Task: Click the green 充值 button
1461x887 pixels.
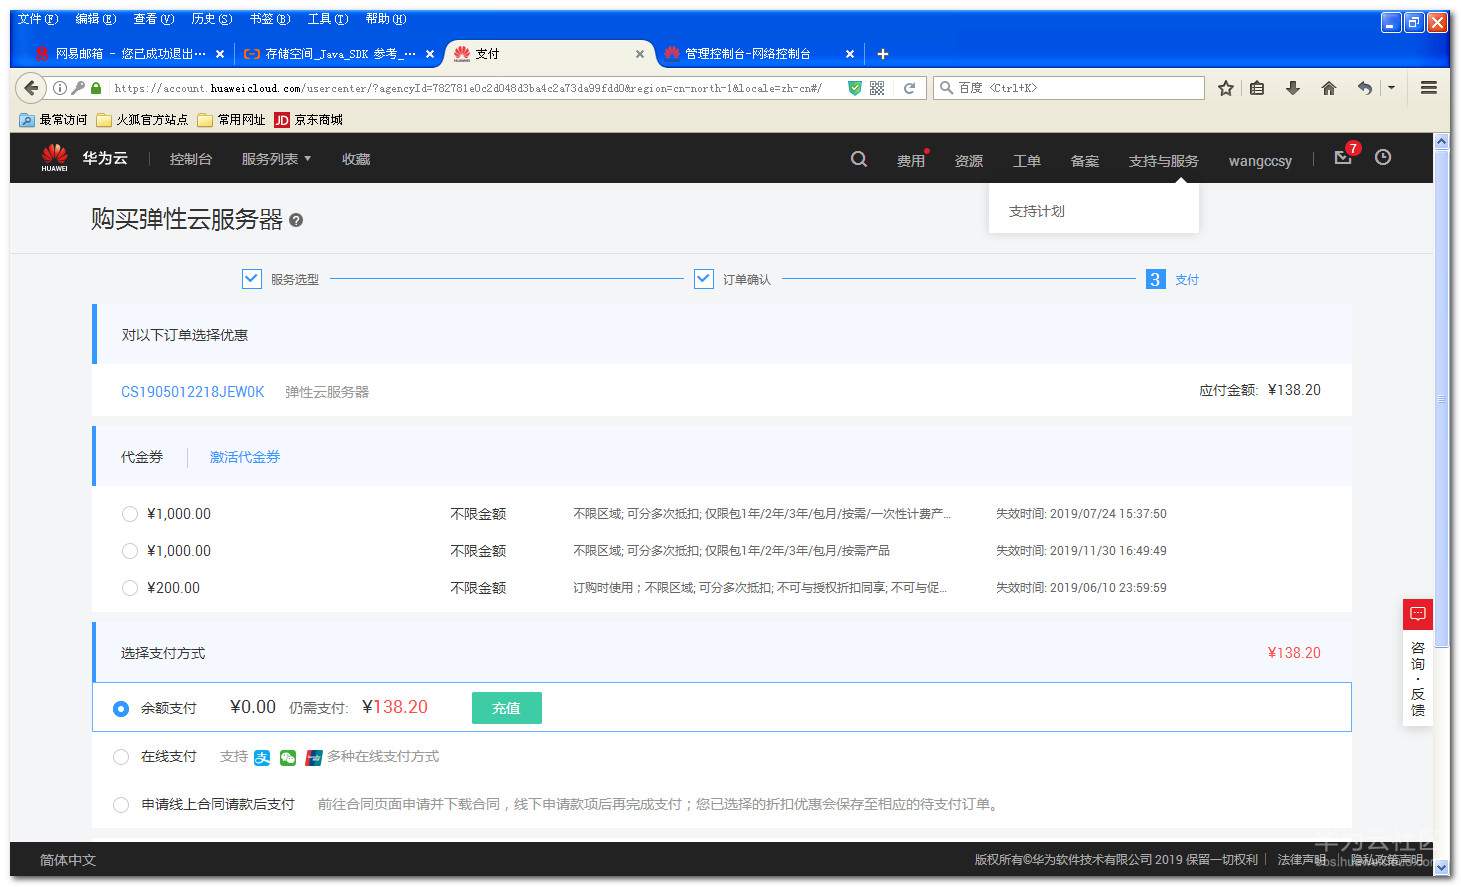Action: pos(507,708)
